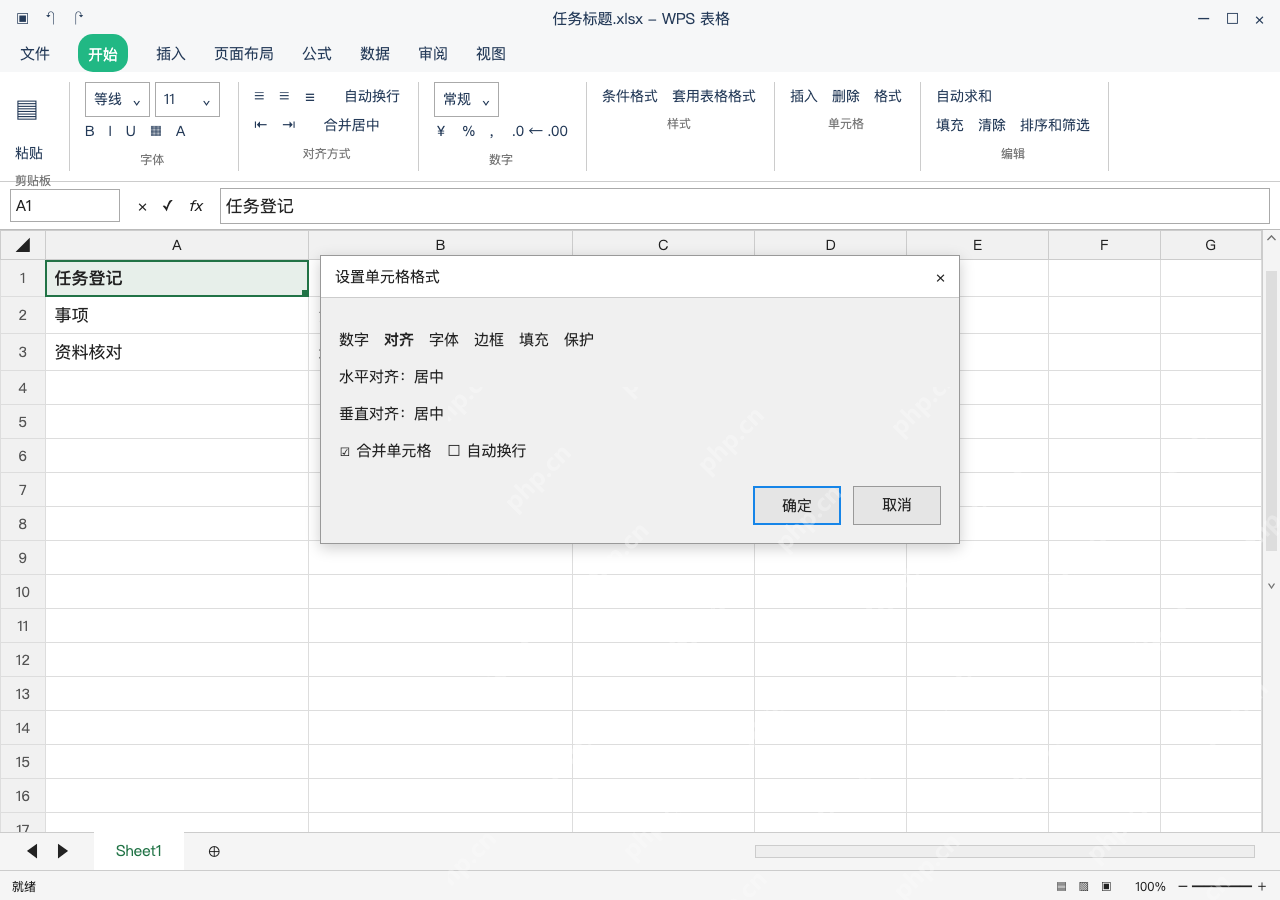Switch to page layout view icon
1280x900 pixels.
point(1083,886)
